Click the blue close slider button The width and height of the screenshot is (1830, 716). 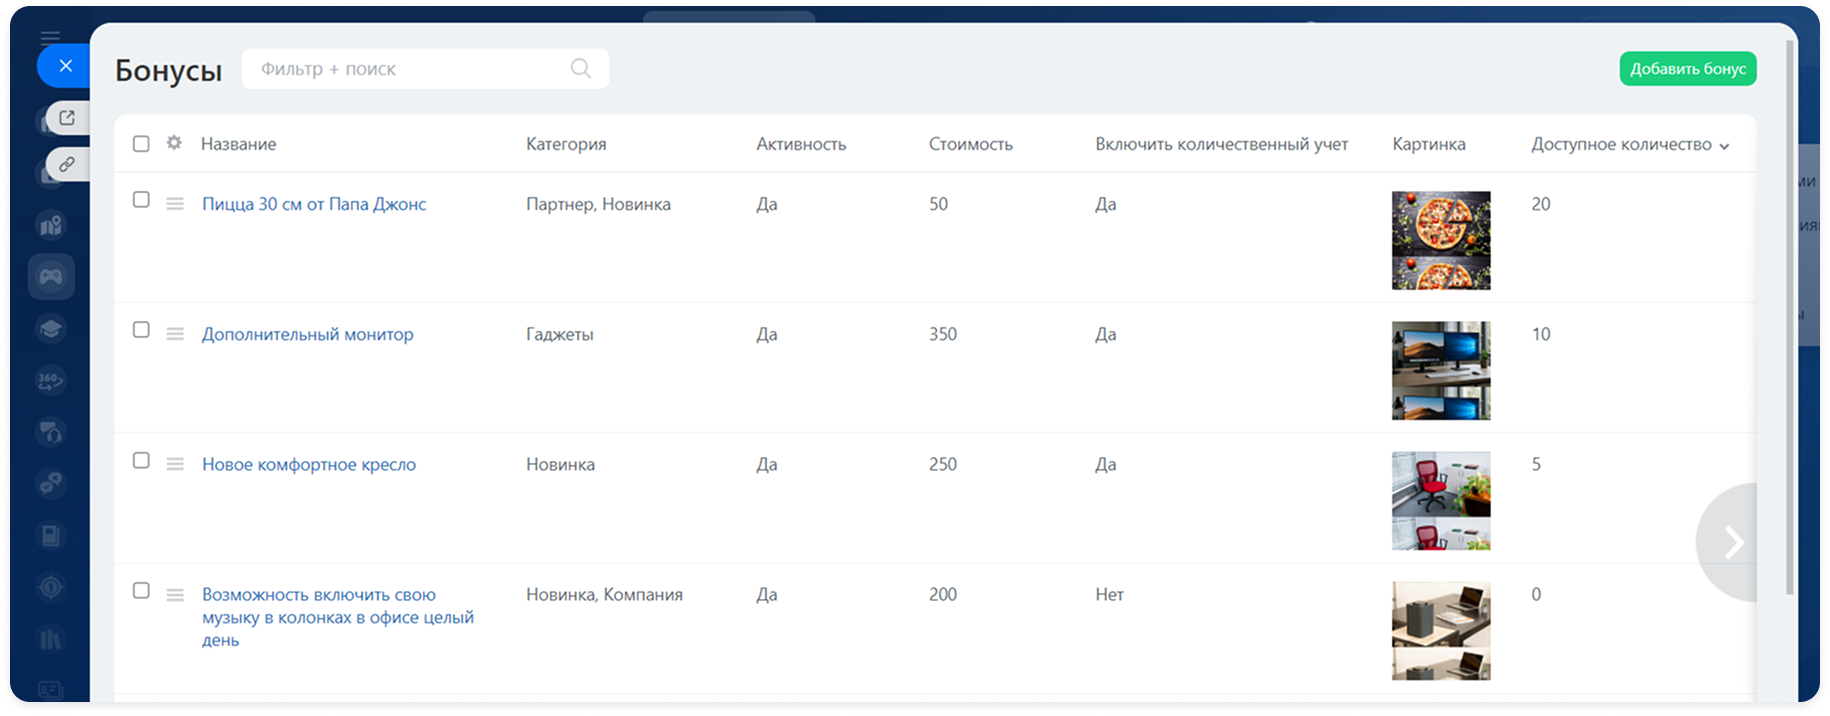pos(65,66)
